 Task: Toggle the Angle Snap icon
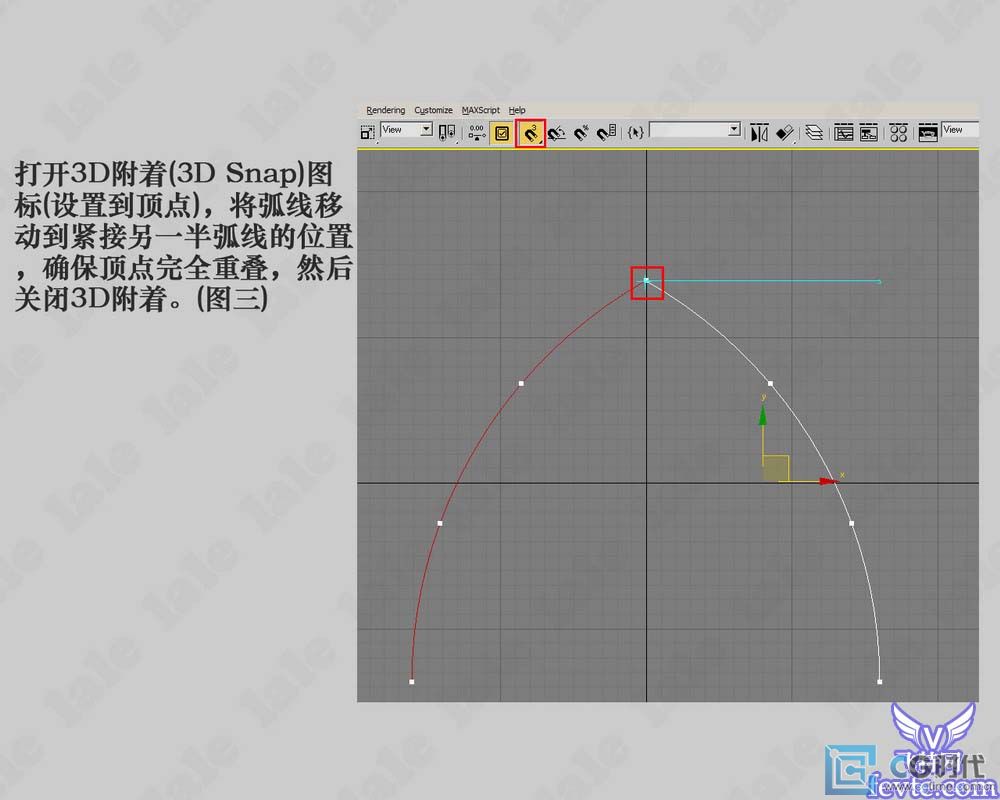pyautogui.click(x=557, y=133)
